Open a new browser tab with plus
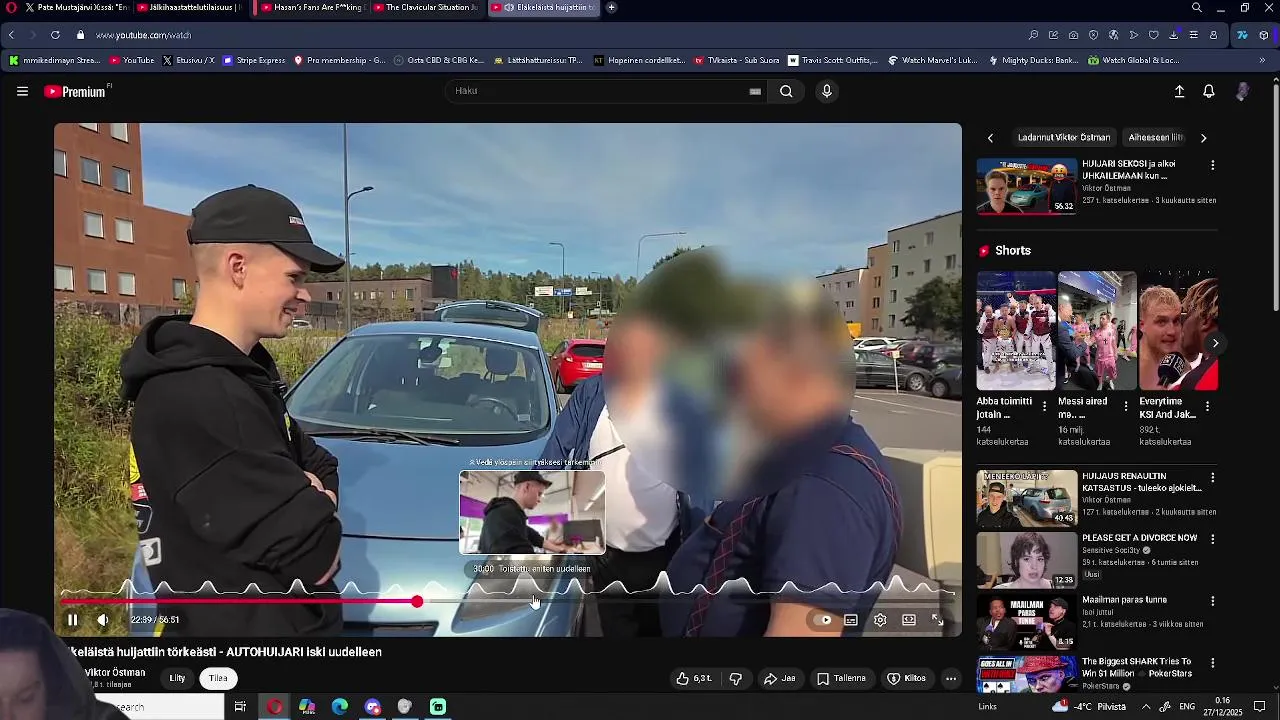The image size is (1280, 720). coord(611,7)
